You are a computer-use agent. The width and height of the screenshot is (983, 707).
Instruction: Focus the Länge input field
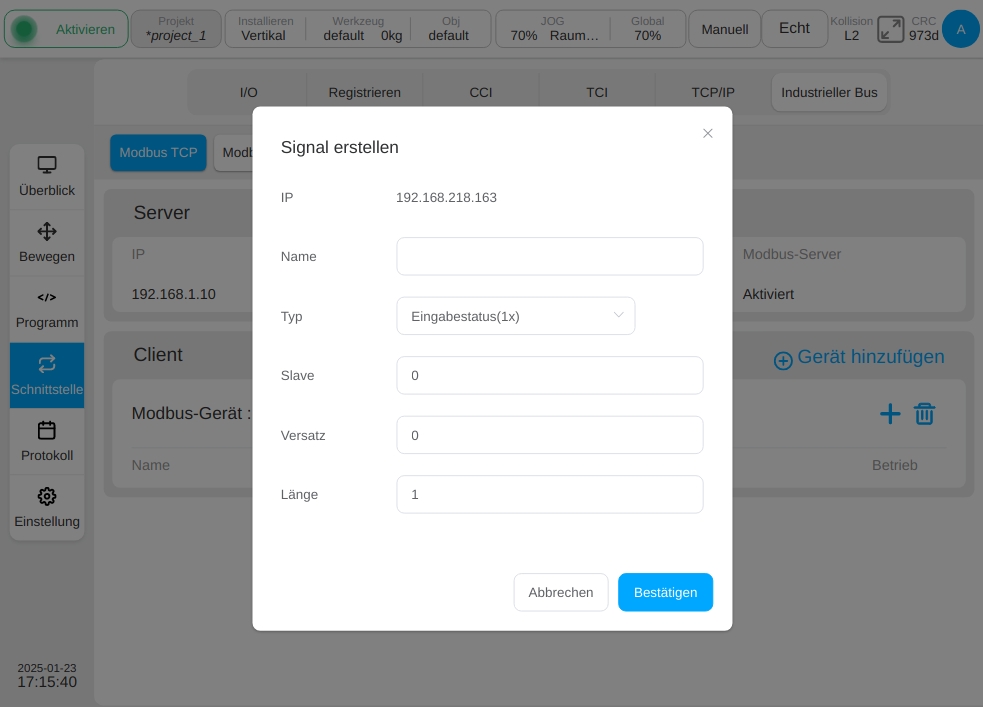pyautogui.click(x=550, y=495)
